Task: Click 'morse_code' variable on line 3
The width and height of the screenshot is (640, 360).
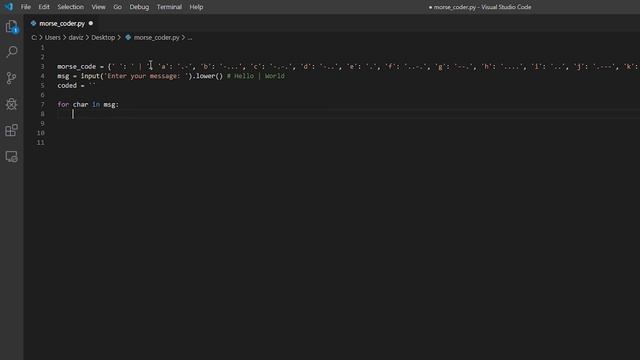Action: click(x=76, y=67)
